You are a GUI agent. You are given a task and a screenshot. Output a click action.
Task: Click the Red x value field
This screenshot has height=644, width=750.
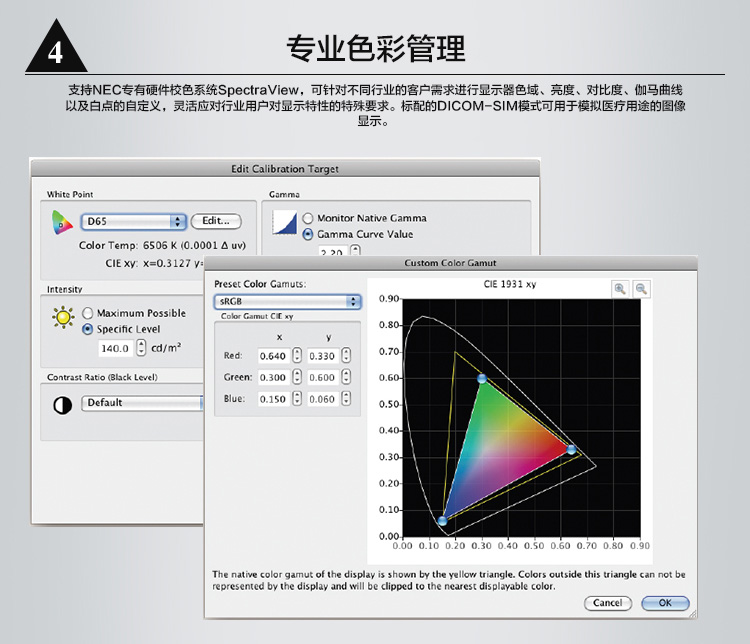pyautogui.click(x=272, y=356)
